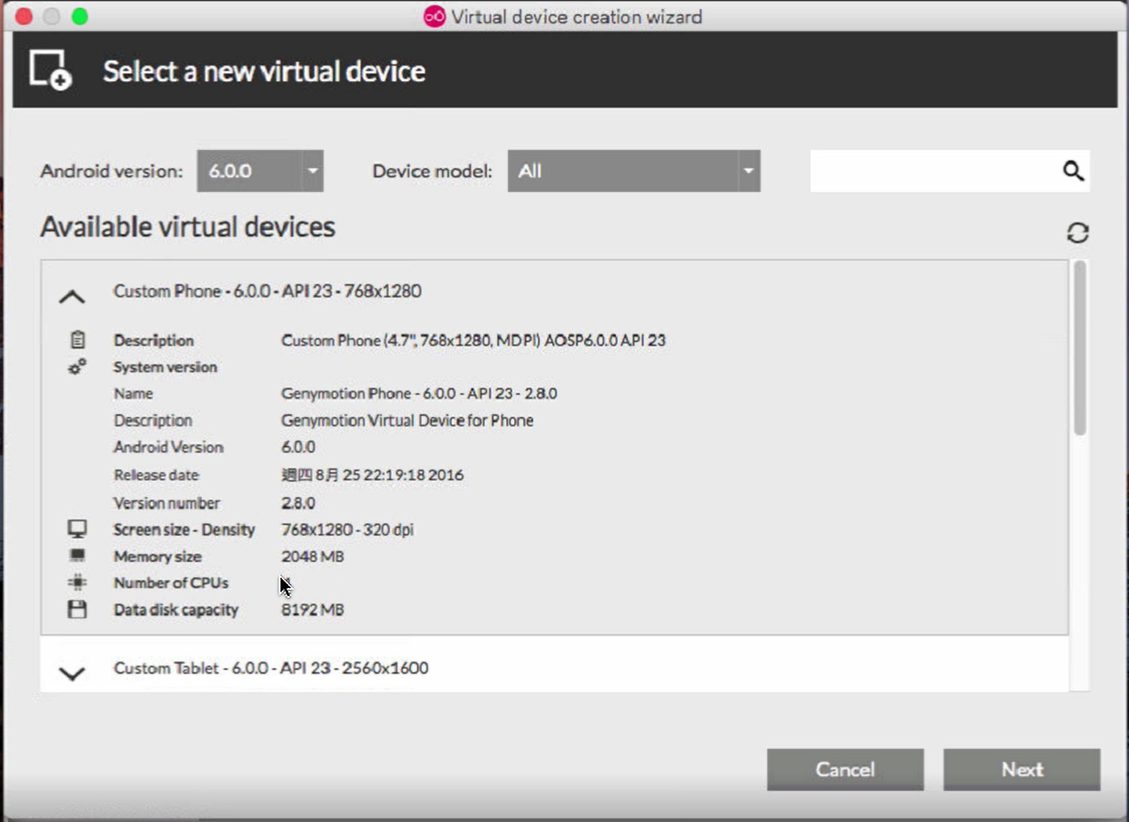Click the Genymotion logo in title bar
This screenshot has width=1129, height=822.
click(434, 16)
